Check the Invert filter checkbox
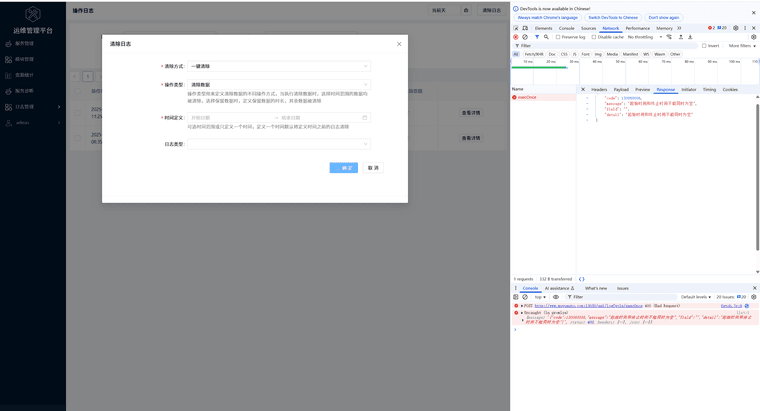 tap(704, 46)
